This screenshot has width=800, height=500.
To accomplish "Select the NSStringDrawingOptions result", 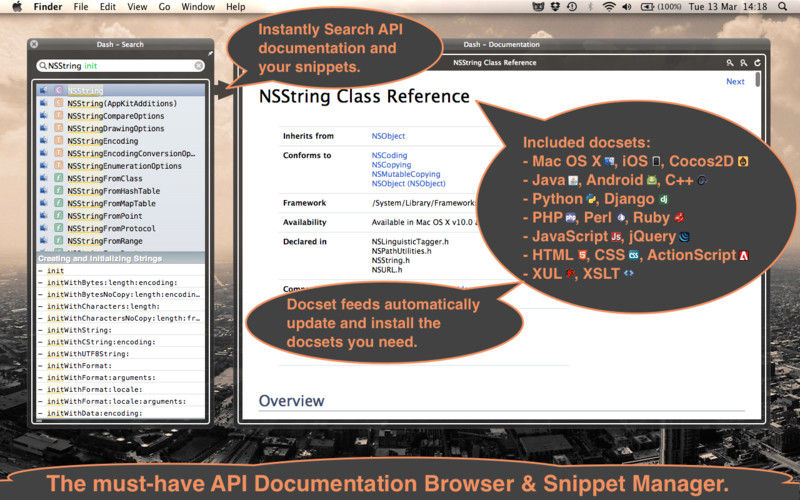I will (x=121, y=128).
